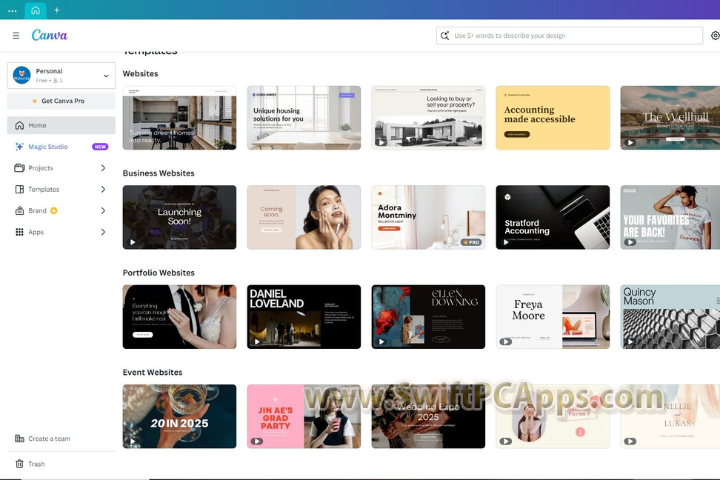Open Brand in sidebar
The width and height of the screenshot is (720, 480).
coord(61,211)
